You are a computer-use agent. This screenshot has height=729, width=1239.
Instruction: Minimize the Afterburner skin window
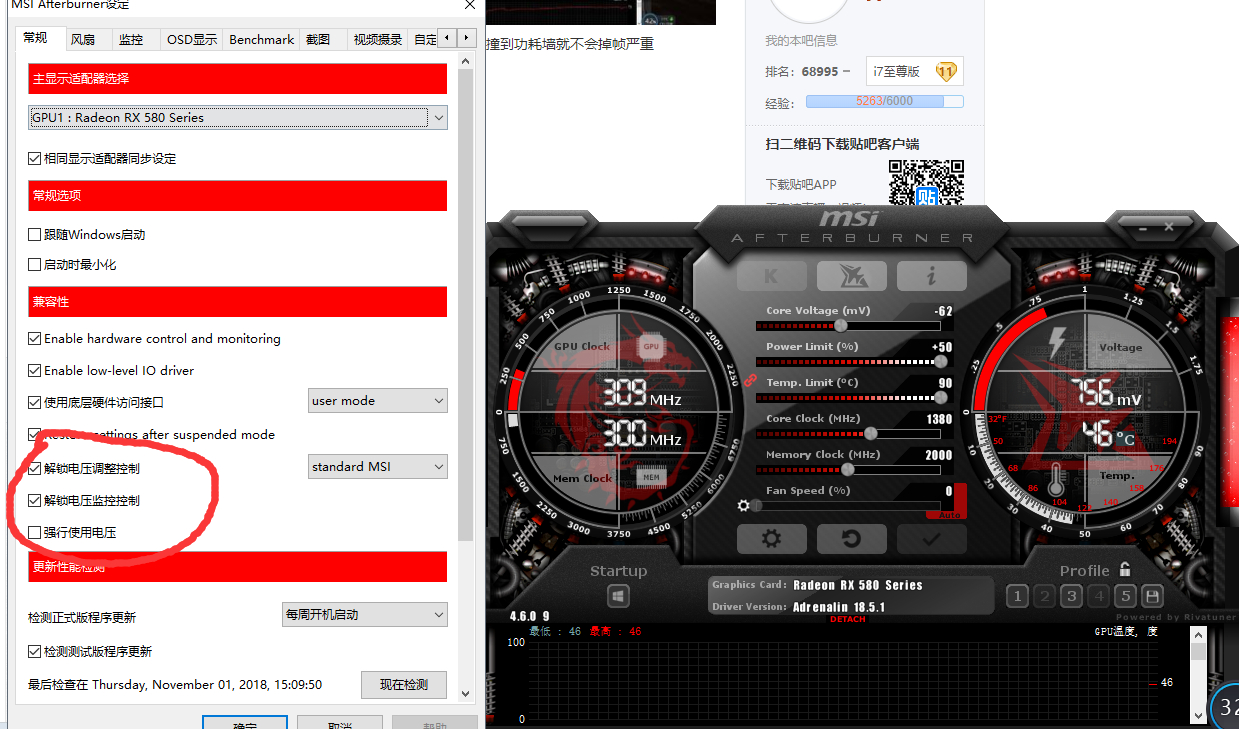click(1143, 228)
